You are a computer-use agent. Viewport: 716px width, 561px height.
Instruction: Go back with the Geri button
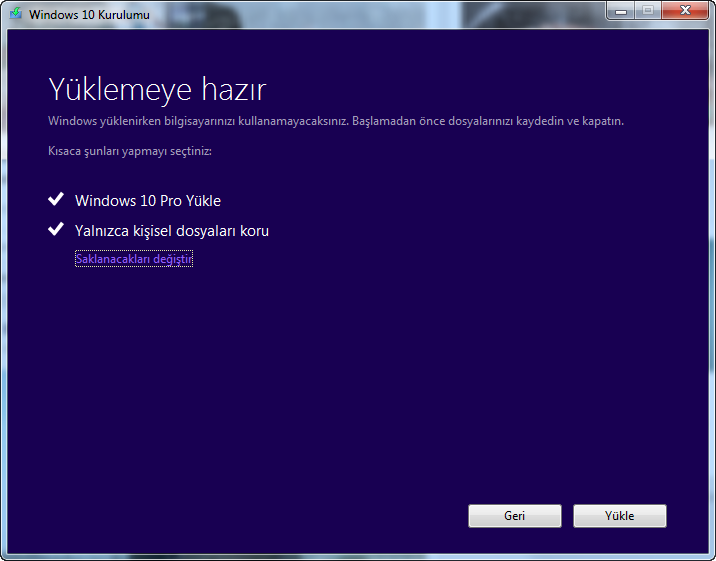coord(515,516)
